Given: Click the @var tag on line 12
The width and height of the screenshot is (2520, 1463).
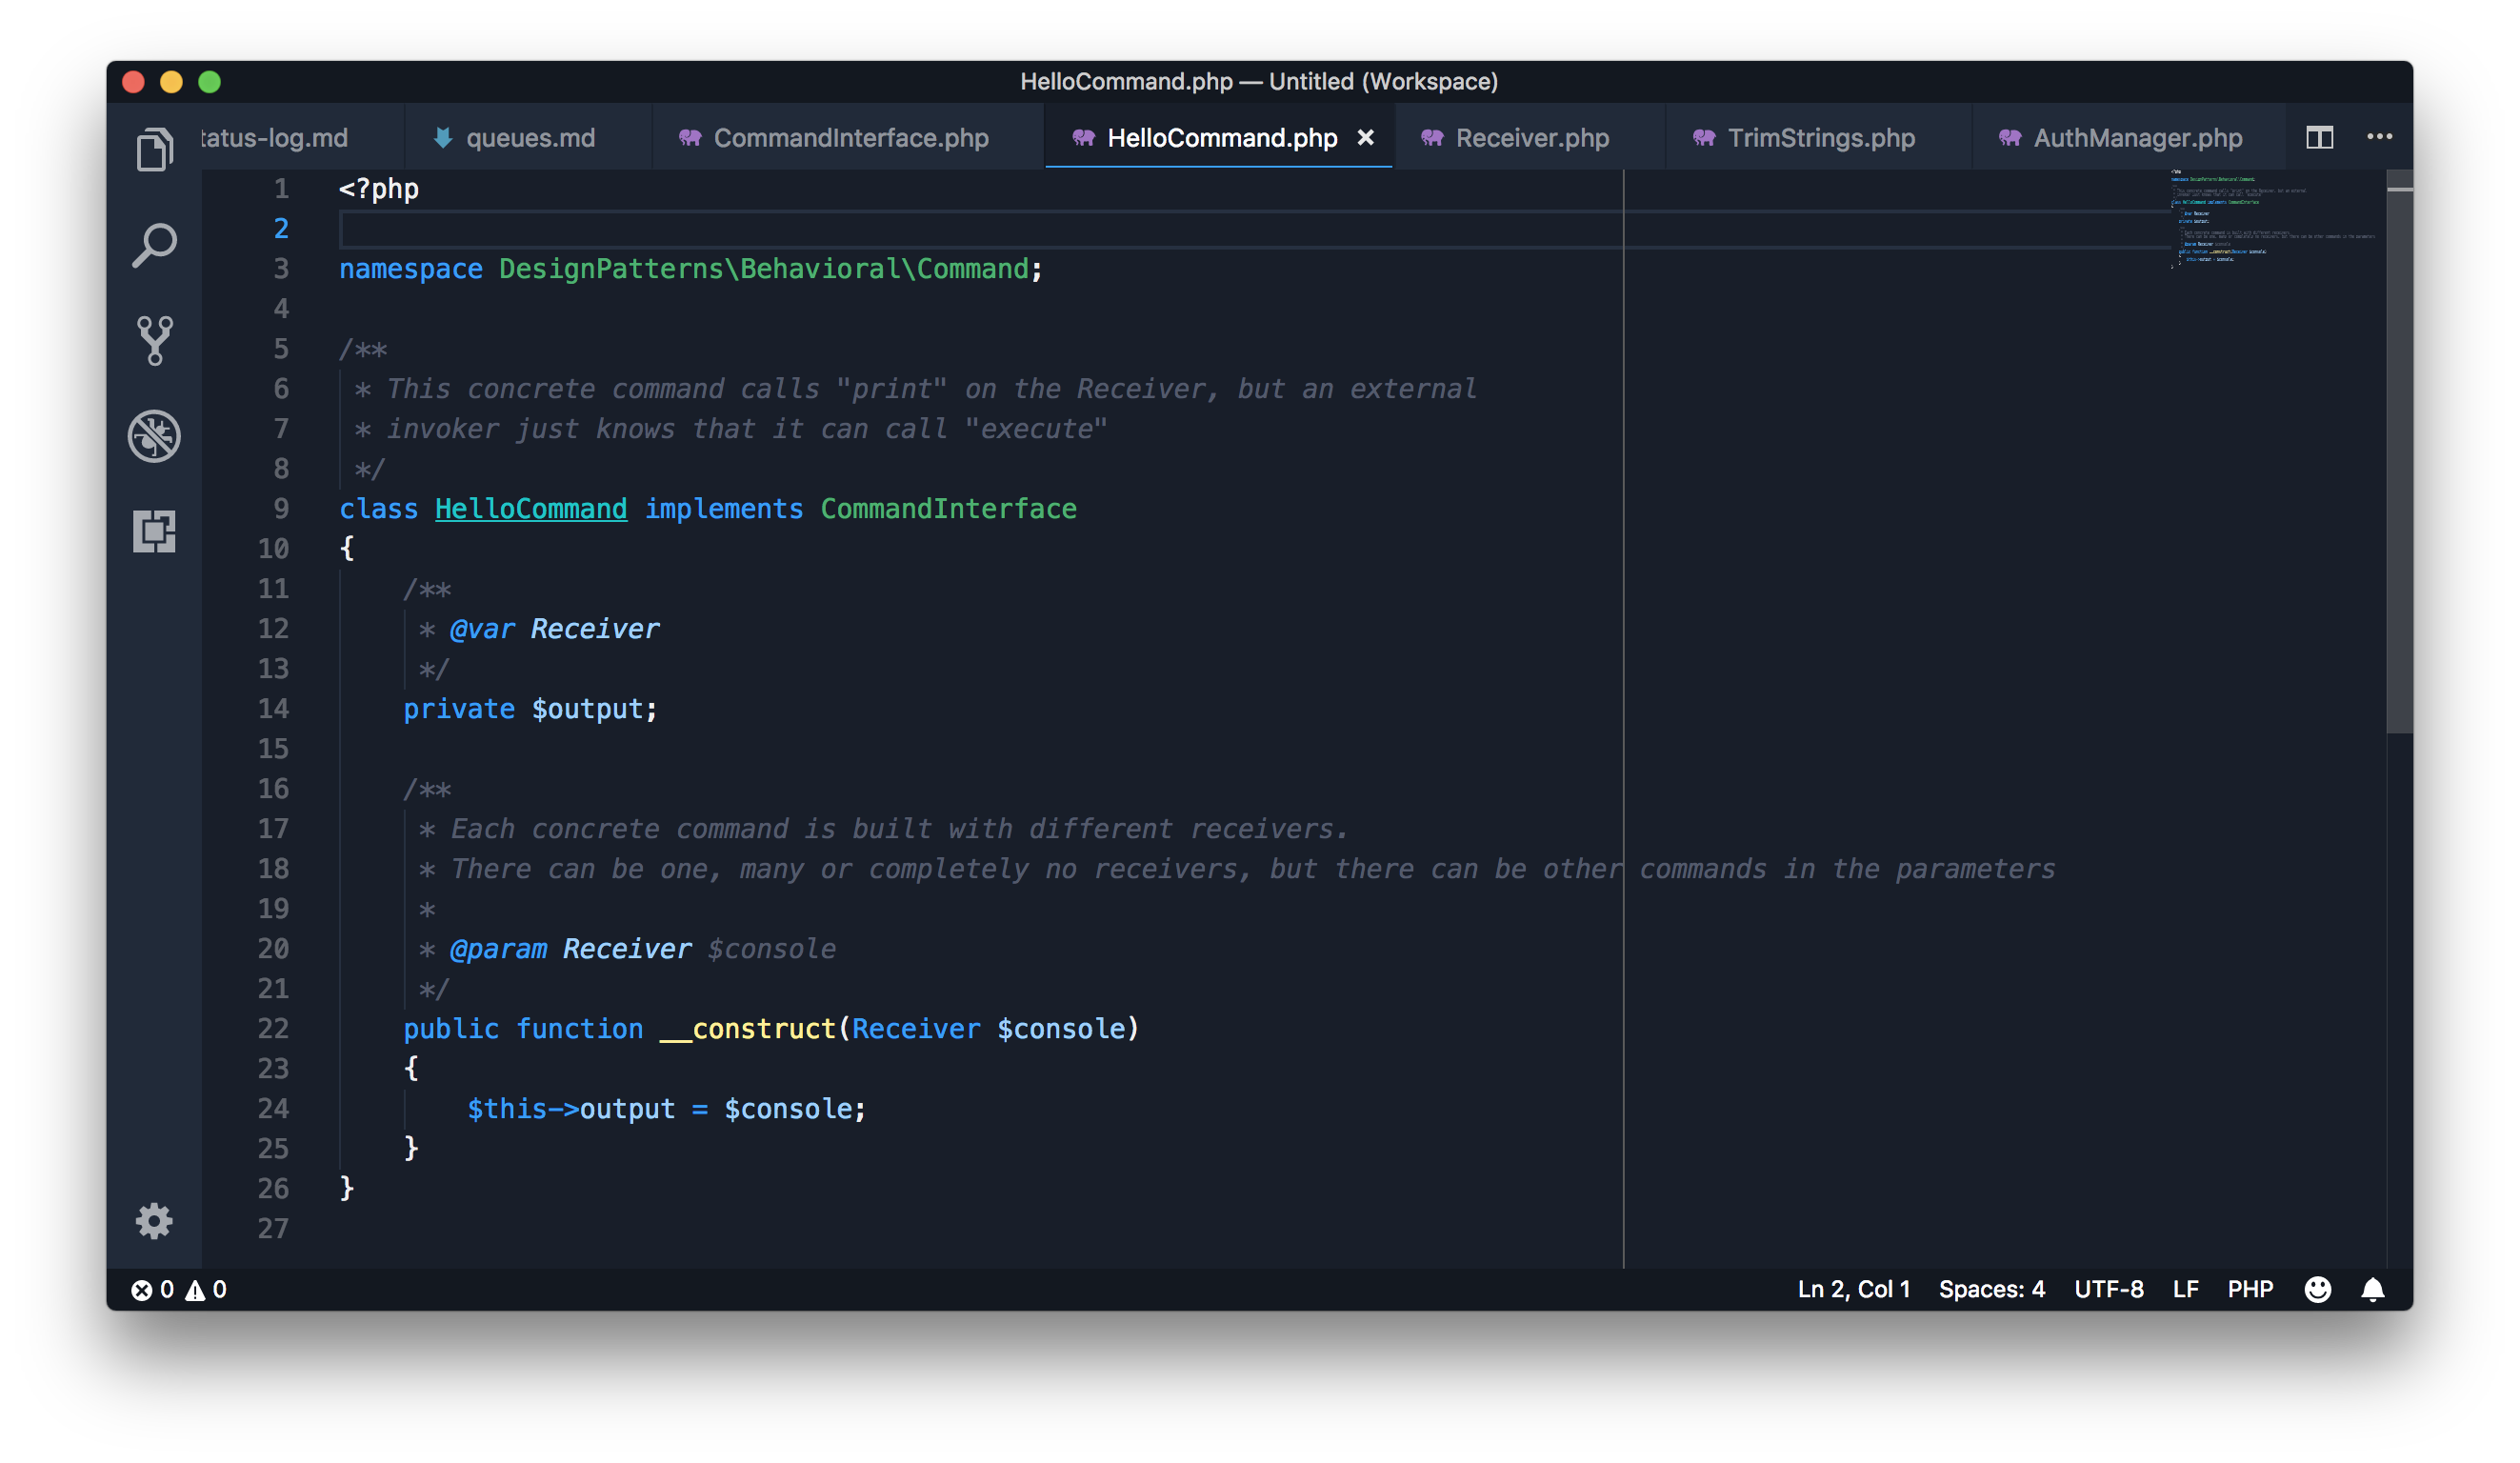Looking at the screenshot, I should (x=482, y=629).
